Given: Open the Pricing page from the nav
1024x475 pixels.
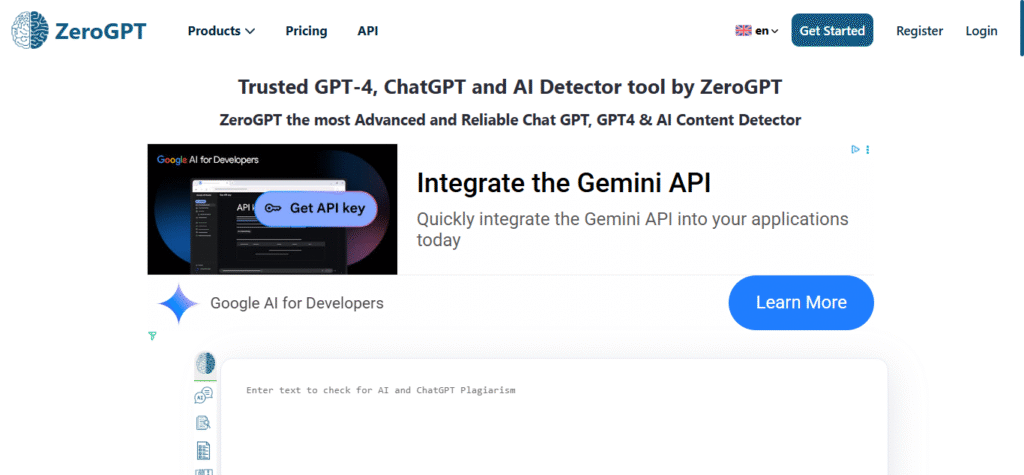Looking at the screenshot, I should [306, 31].
